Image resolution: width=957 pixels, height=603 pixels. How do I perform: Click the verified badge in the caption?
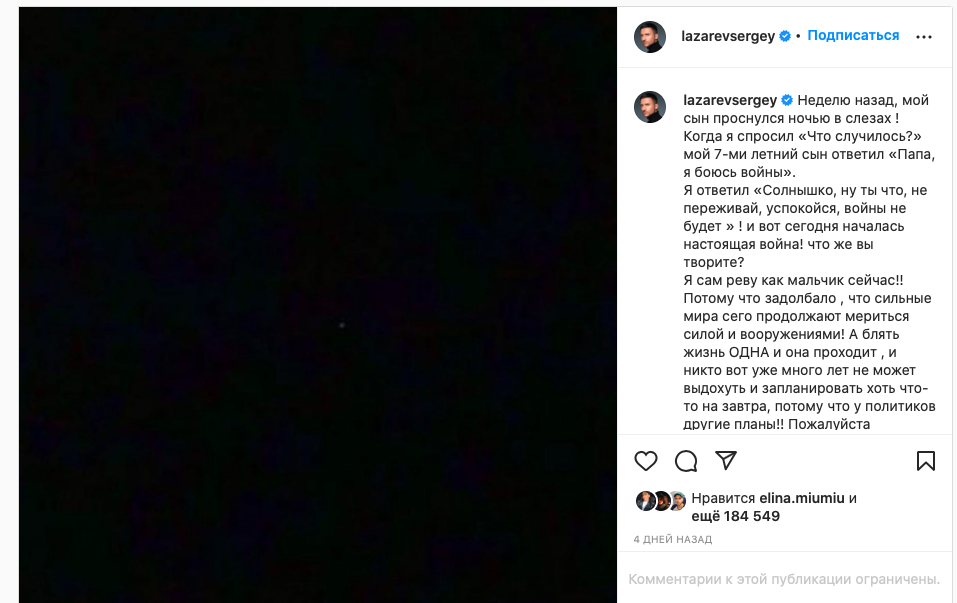point(787,100)
